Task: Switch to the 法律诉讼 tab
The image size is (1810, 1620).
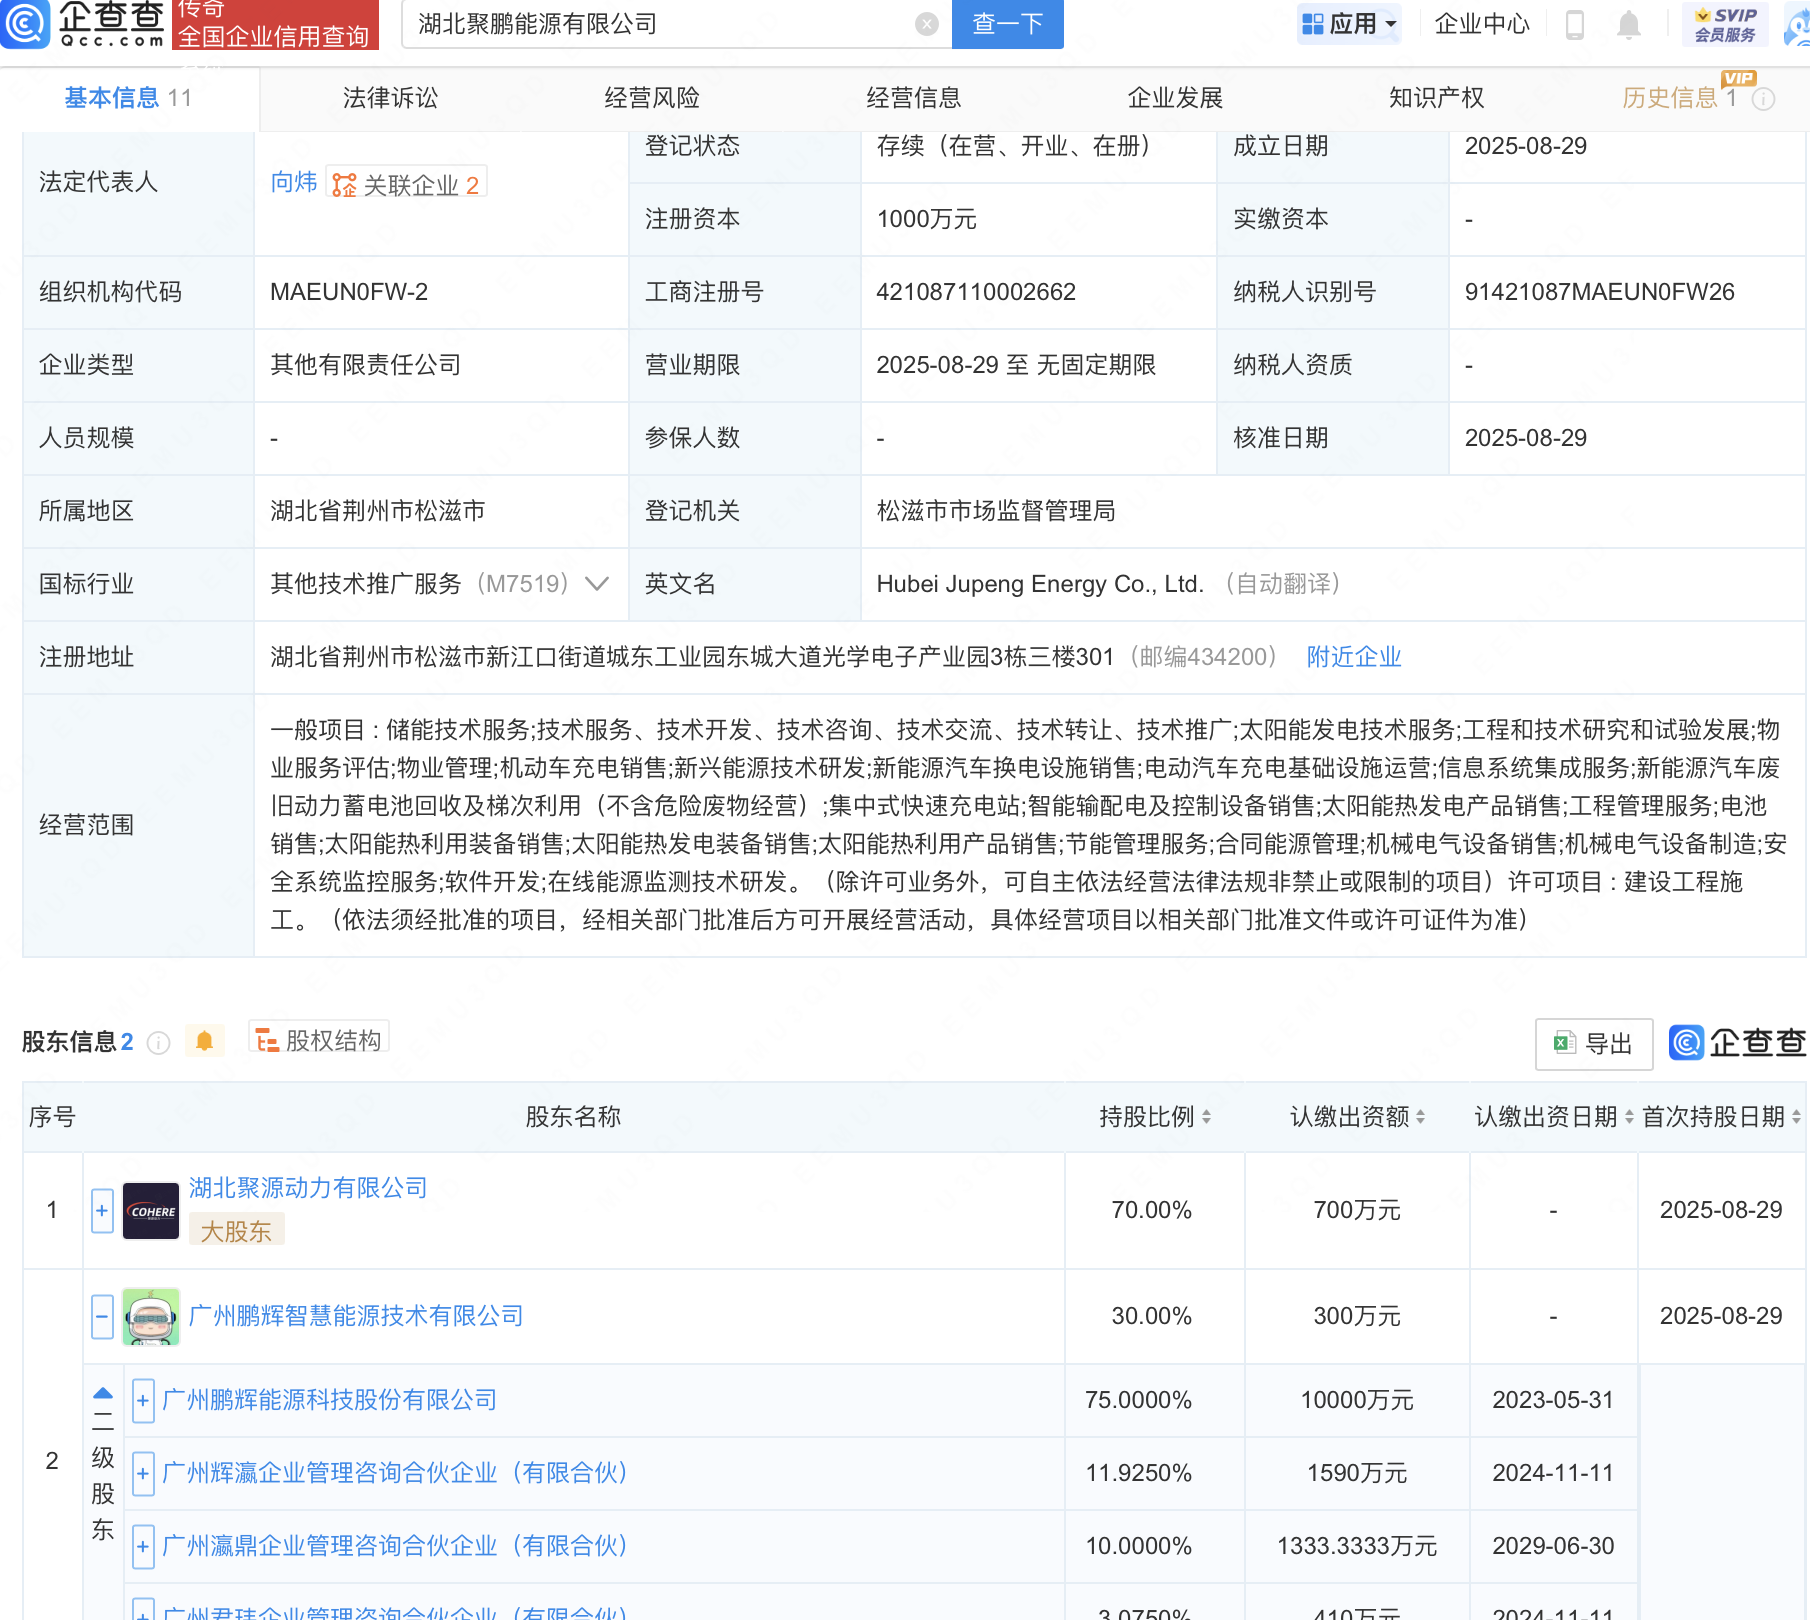Action: [390, 98]
